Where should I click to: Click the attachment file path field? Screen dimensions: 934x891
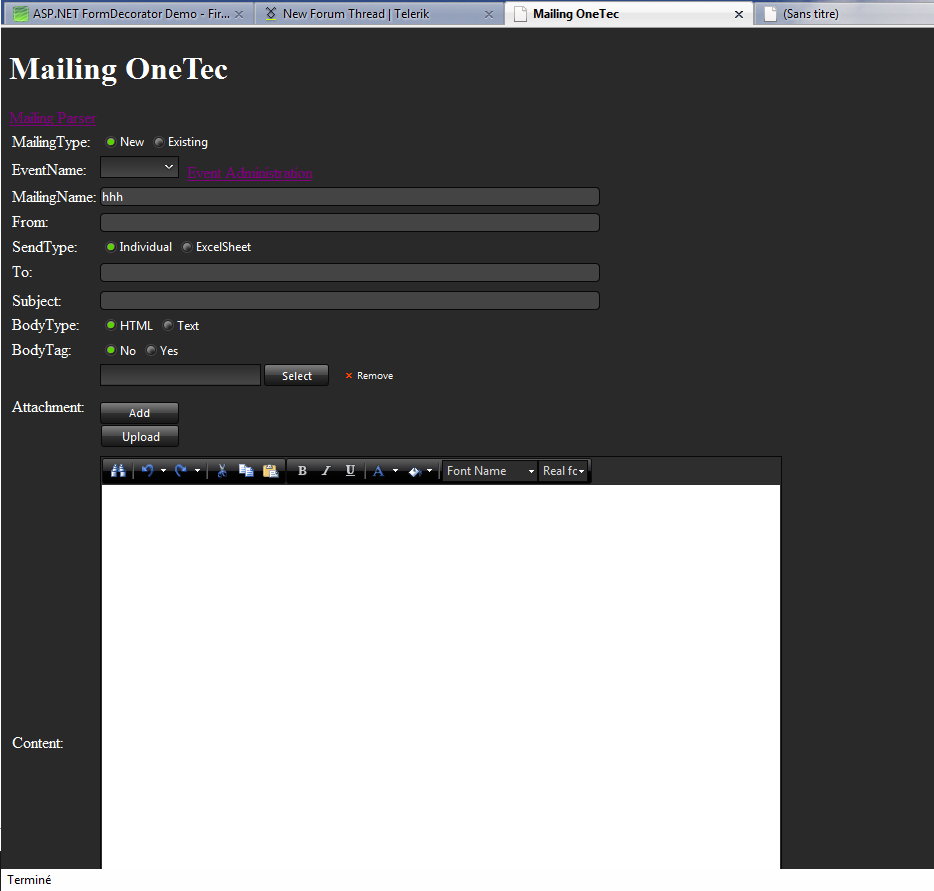[180, 375]
